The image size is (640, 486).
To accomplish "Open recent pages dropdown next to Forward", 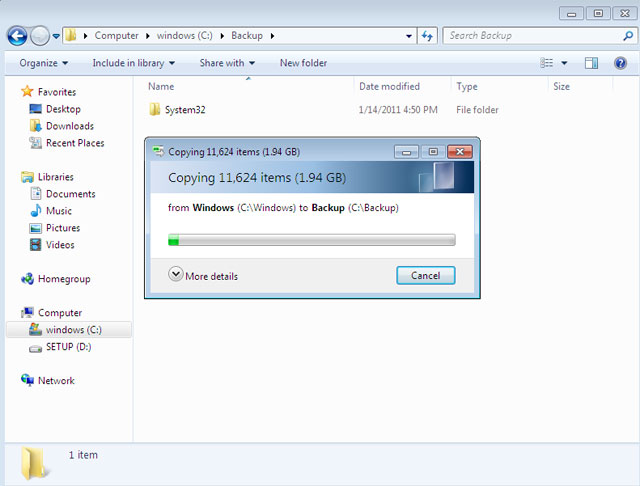I will [x=56, y=36].
